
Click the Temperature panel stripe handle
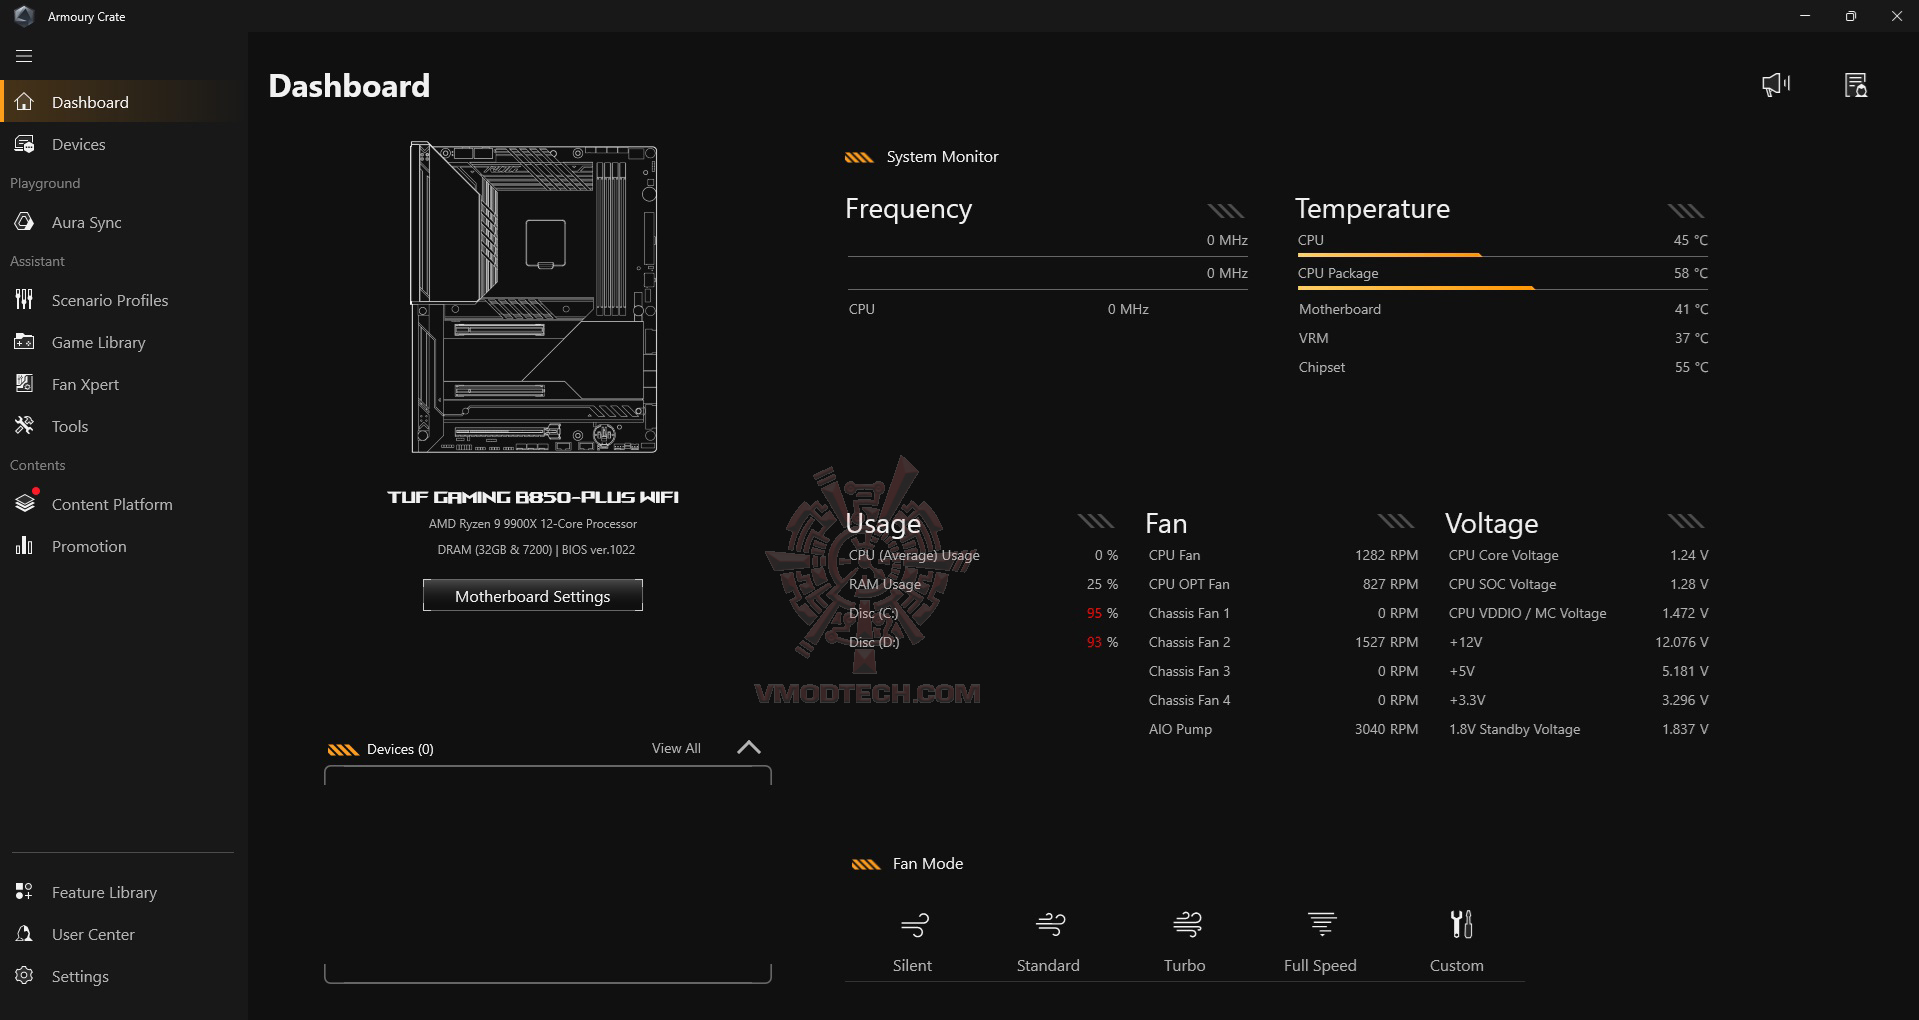click(1686, 210)
